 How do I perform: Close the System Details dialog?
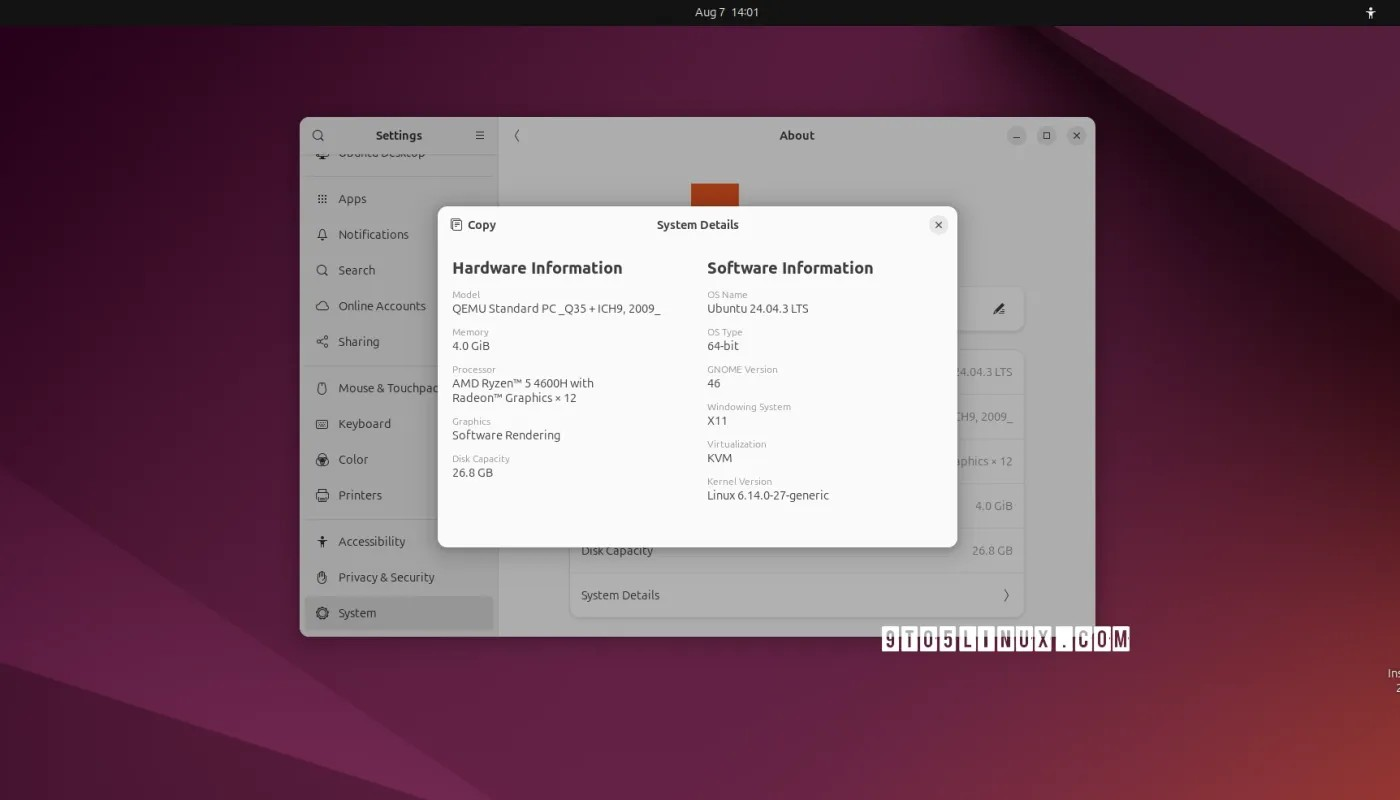click(937, 224)
